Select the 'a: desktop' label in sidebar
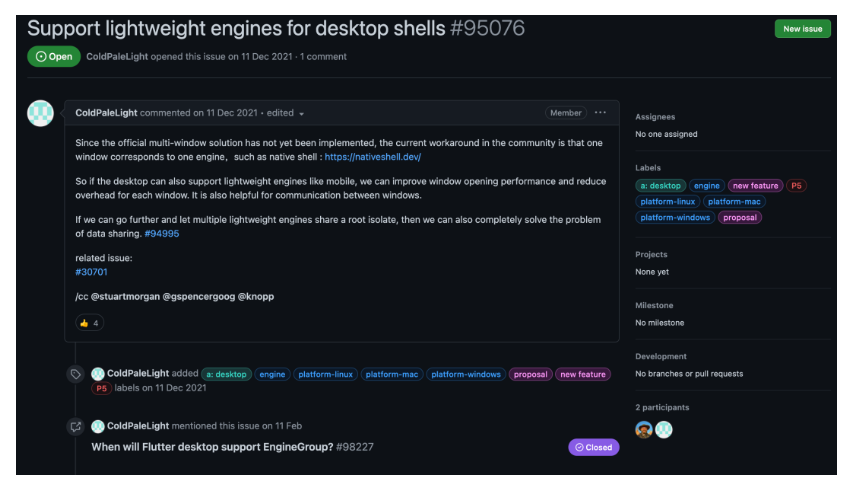 [660, 186]
